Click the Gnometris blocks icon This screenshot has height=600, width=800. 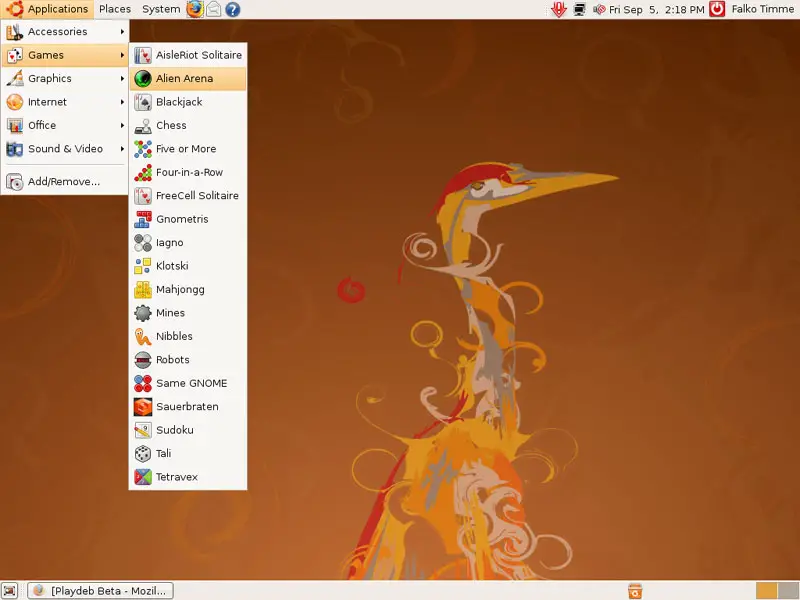tap(143, 219)
